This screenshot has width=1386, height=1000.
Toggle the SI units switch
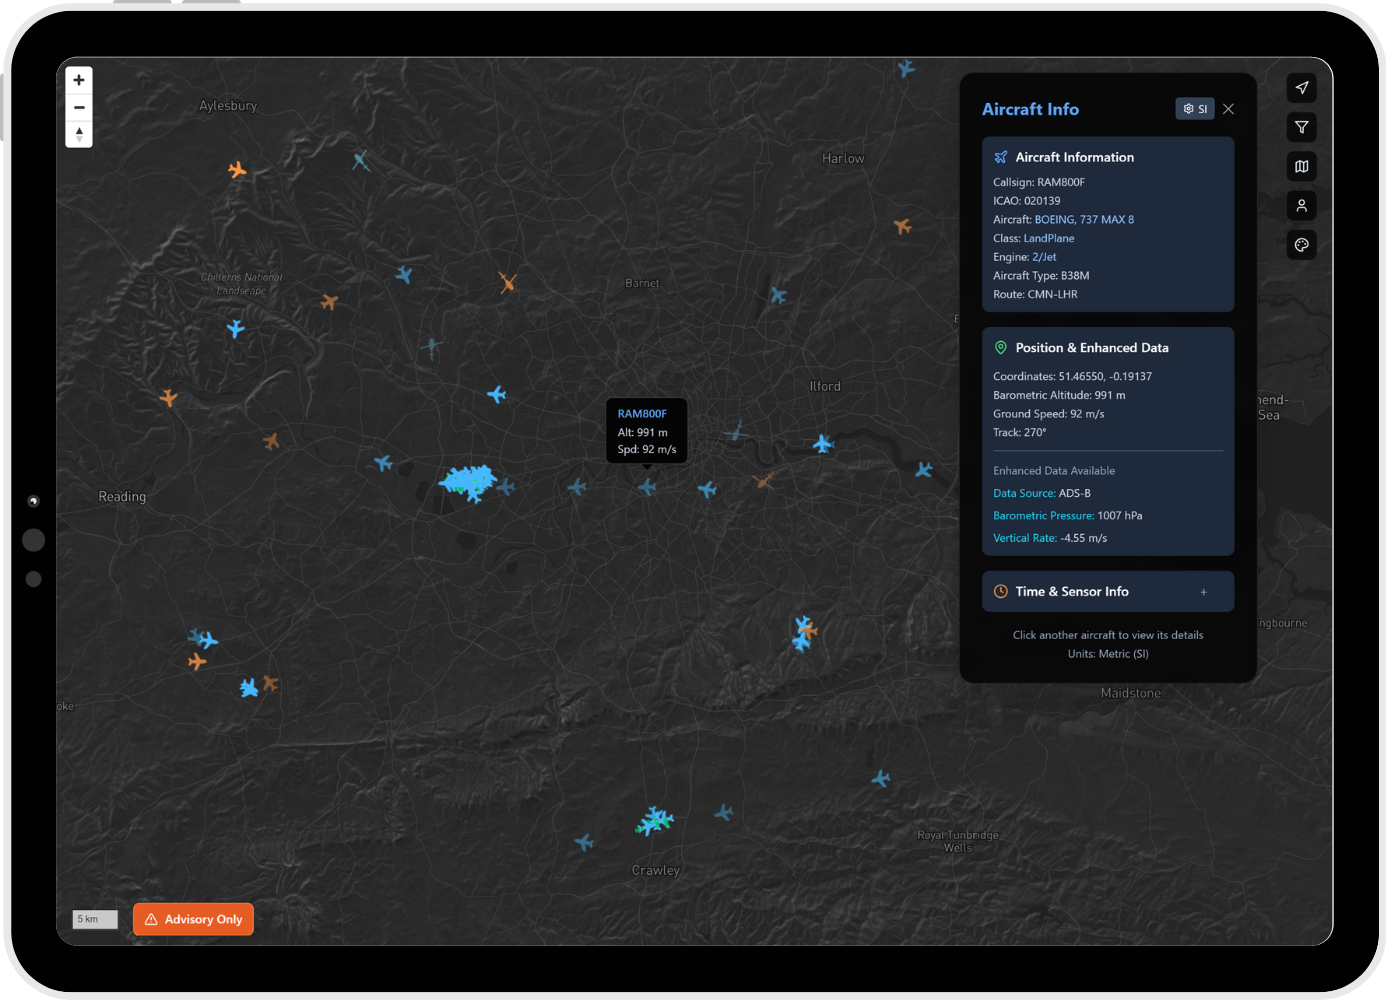coord(1194,109)
